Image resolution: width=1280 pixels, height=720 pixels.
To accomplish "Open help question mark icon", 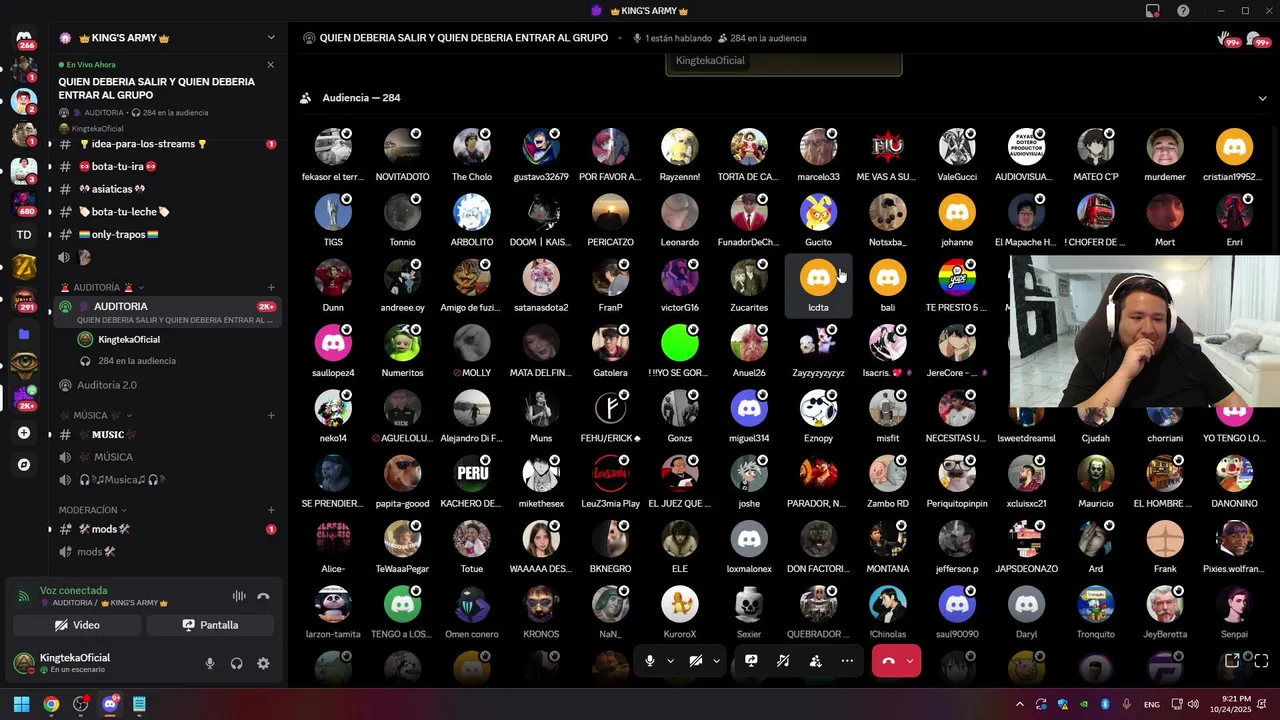I will (x=1183, y=11).
